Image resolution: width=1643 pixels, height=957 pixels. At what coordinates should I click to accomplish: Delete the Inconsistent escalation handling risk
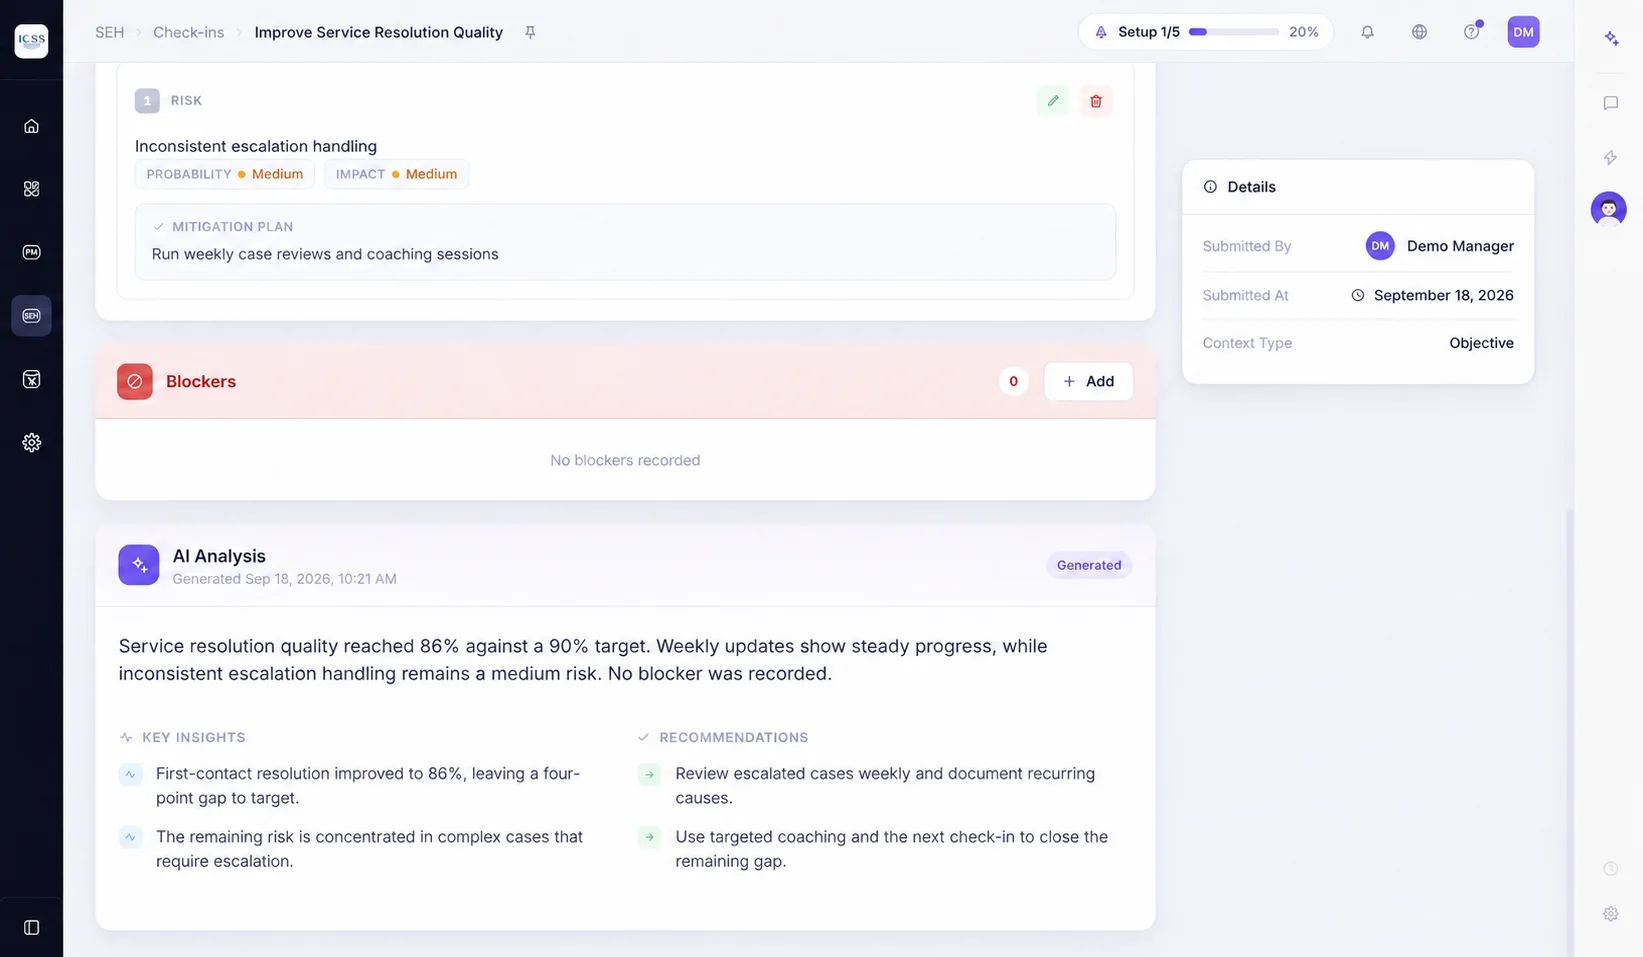(1096, 101)
